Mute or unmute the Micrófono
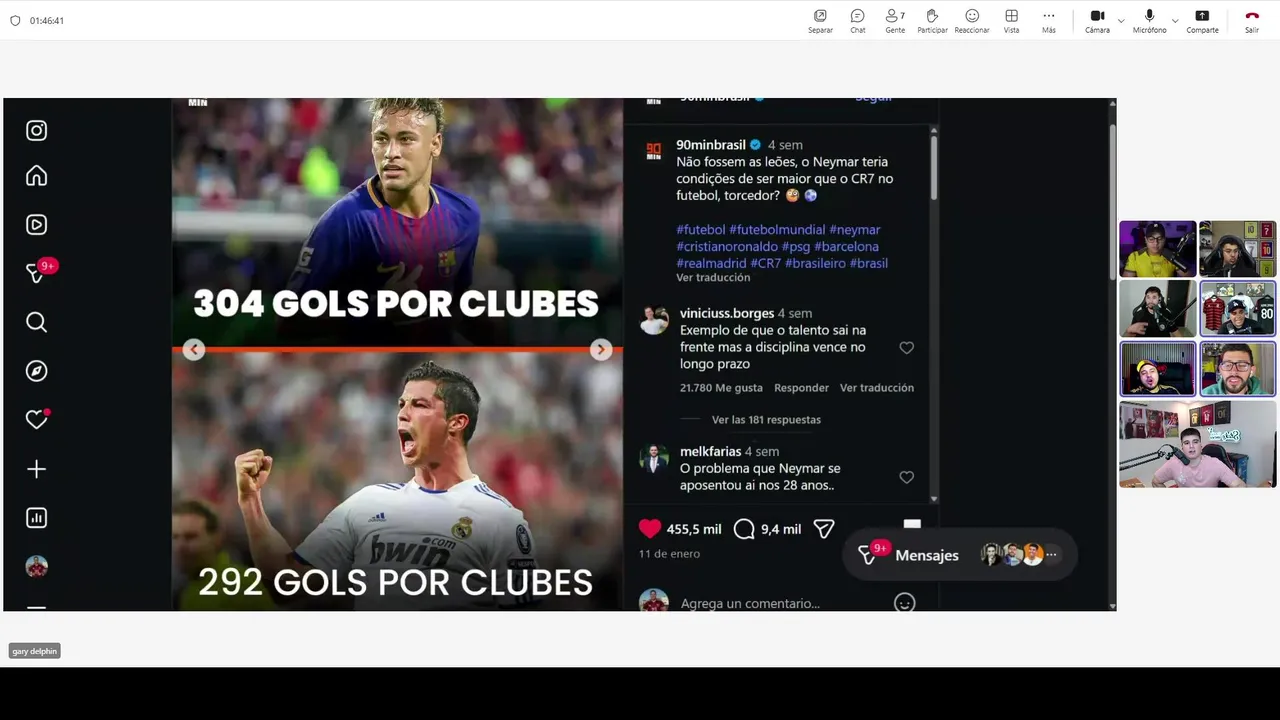Screen dimensions: 1280x720 pos(1149,21)
